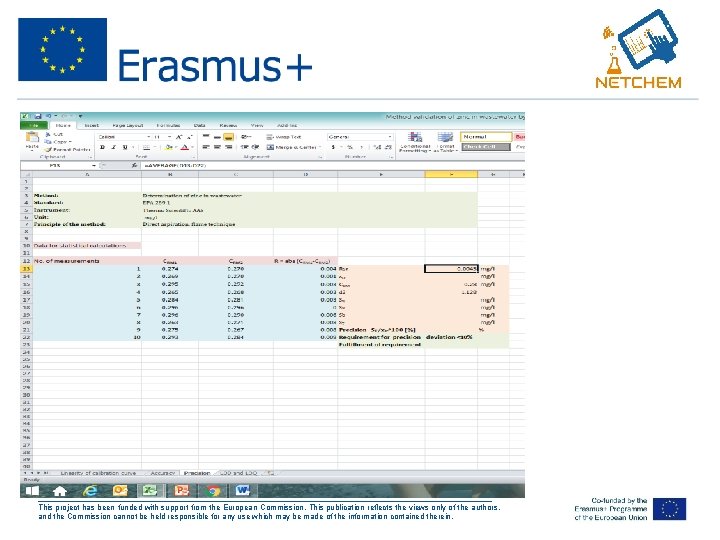Apply Comma Style format
This screenshot has height=540, width=720.
tap(362, 147)
